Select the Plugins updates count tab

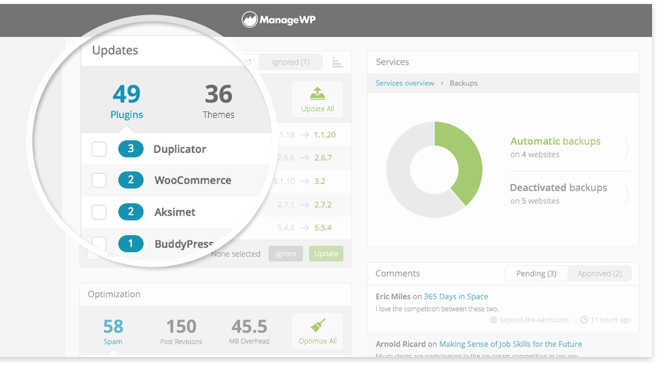126,101
